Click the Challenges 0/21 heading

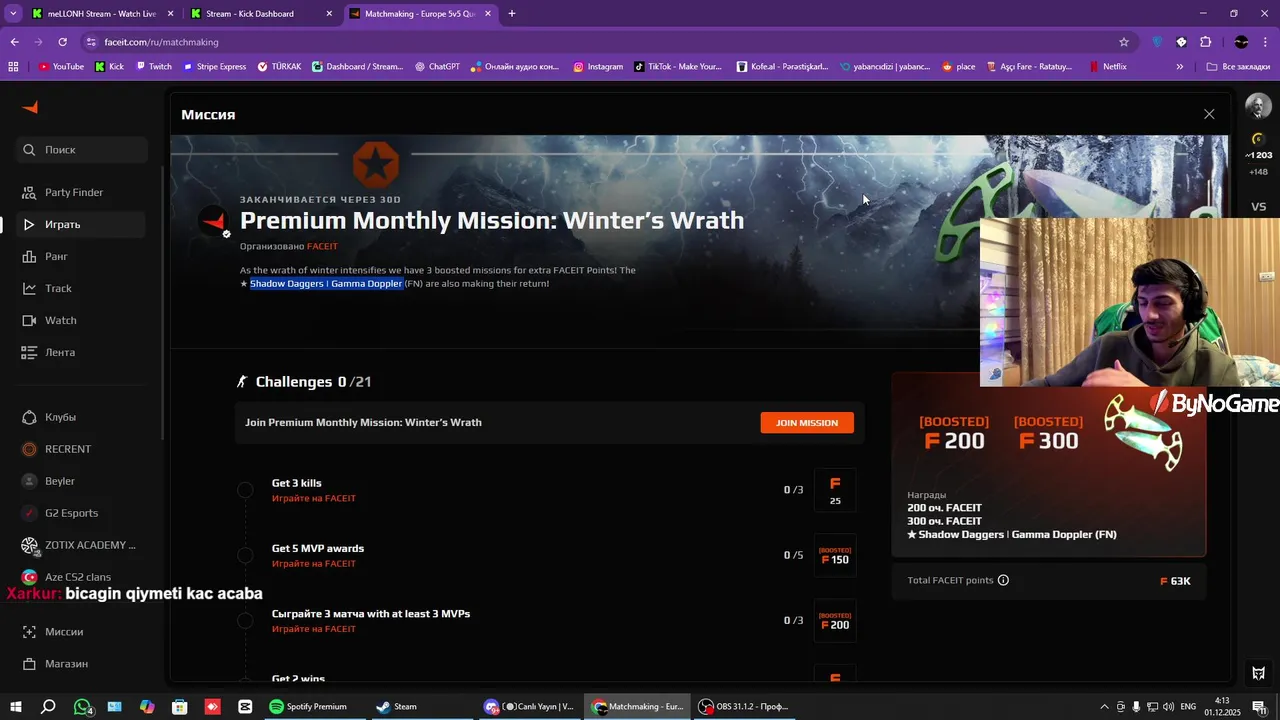coord(304,382)
